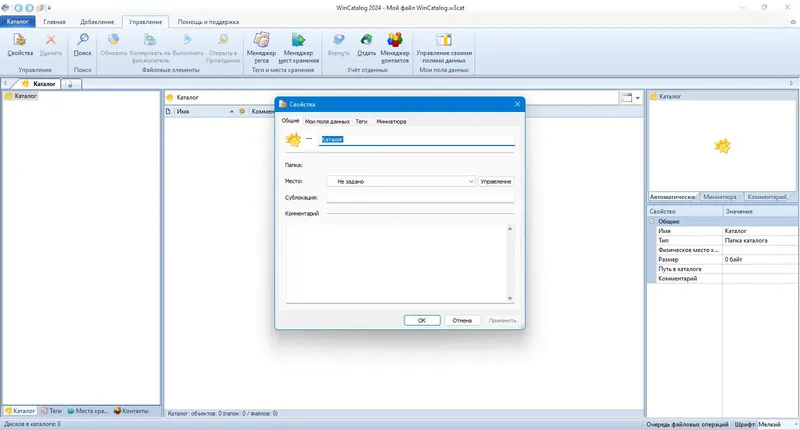Switch to the Места хра... bottom tab
Viewport: 800px width, 430px height.
[88, 411]
